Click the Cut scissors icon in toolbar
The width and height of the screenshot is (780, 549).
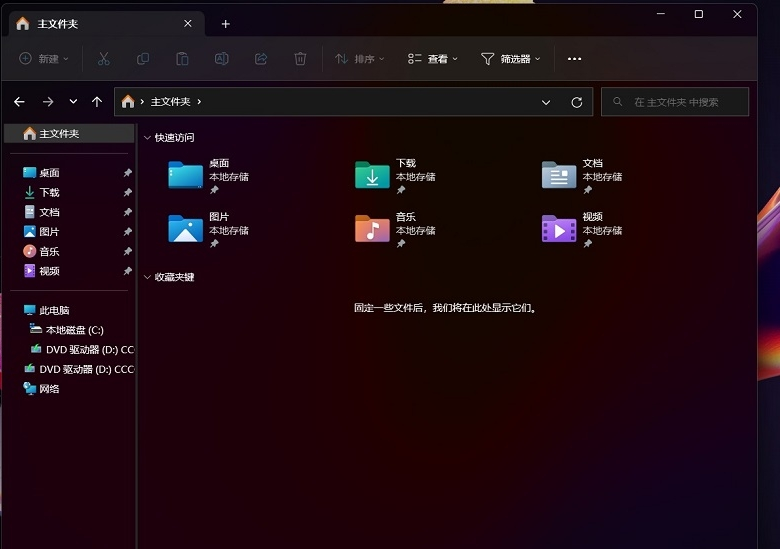tap(103, 59)
